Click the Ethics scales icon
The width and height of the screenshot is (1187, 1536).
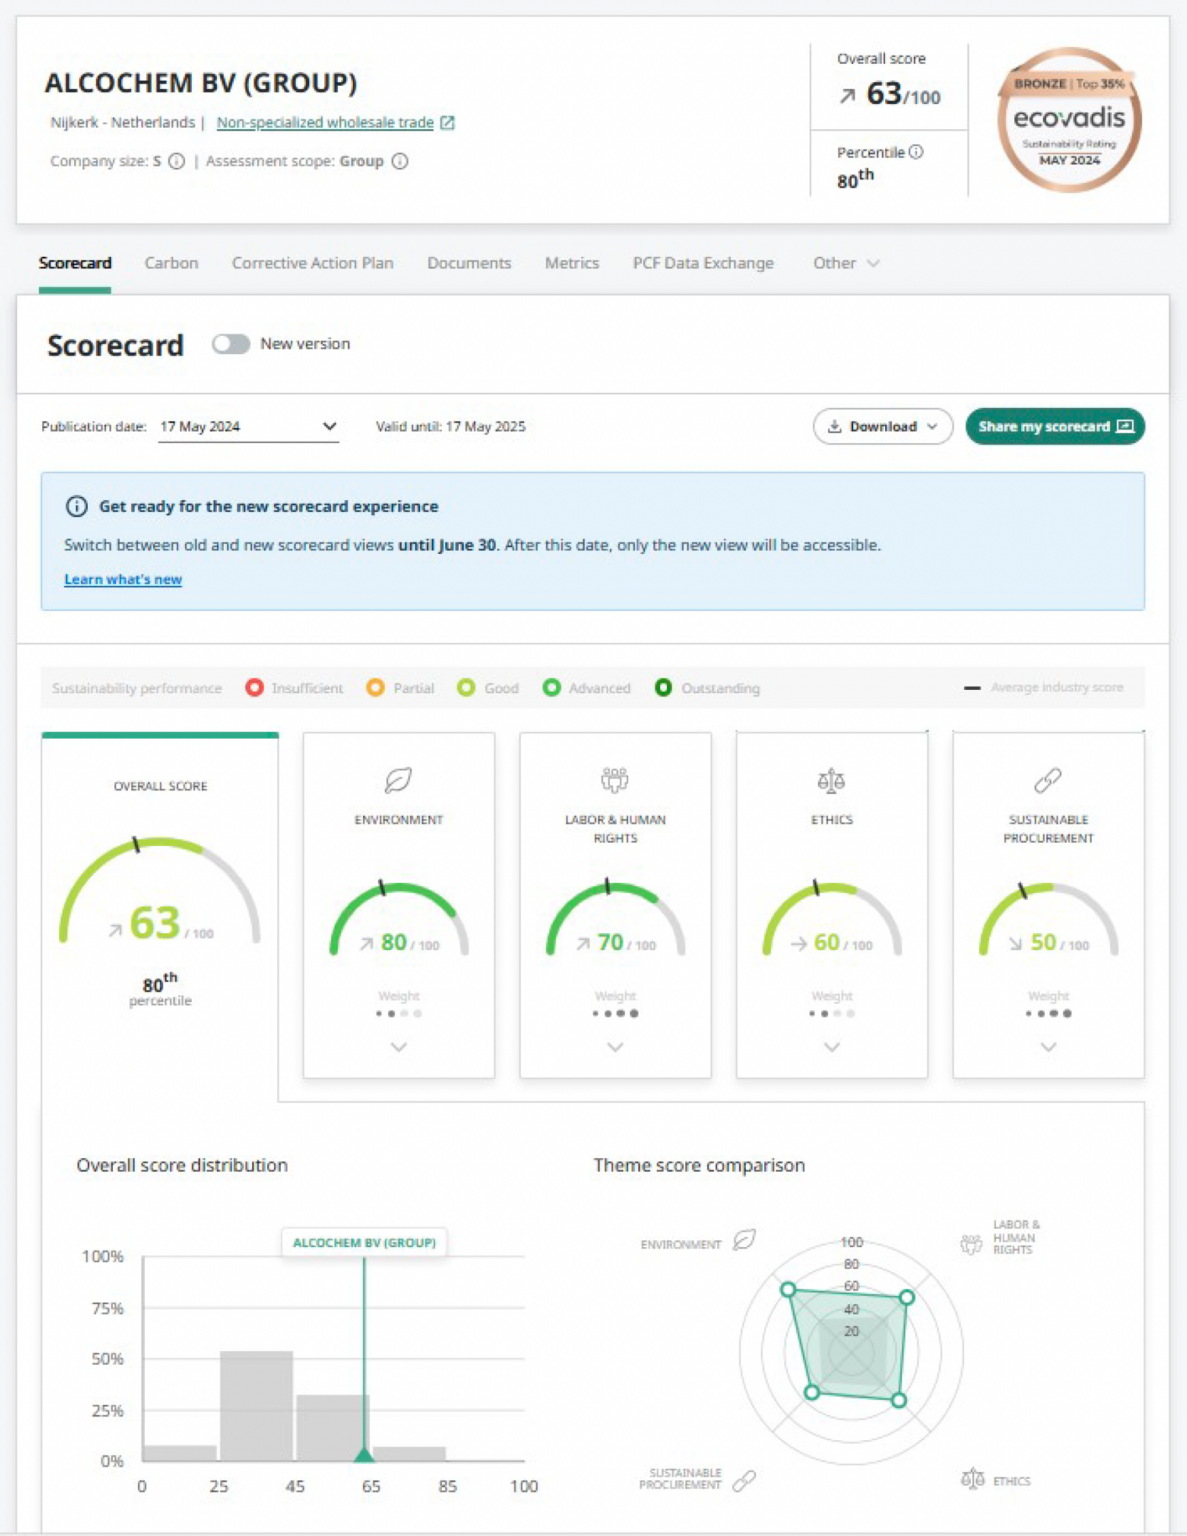[x=832, y=779]
